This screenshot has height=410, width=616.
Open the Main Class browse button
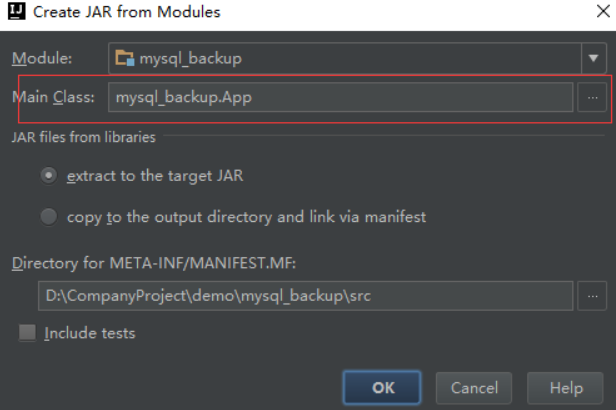(593, 97)
